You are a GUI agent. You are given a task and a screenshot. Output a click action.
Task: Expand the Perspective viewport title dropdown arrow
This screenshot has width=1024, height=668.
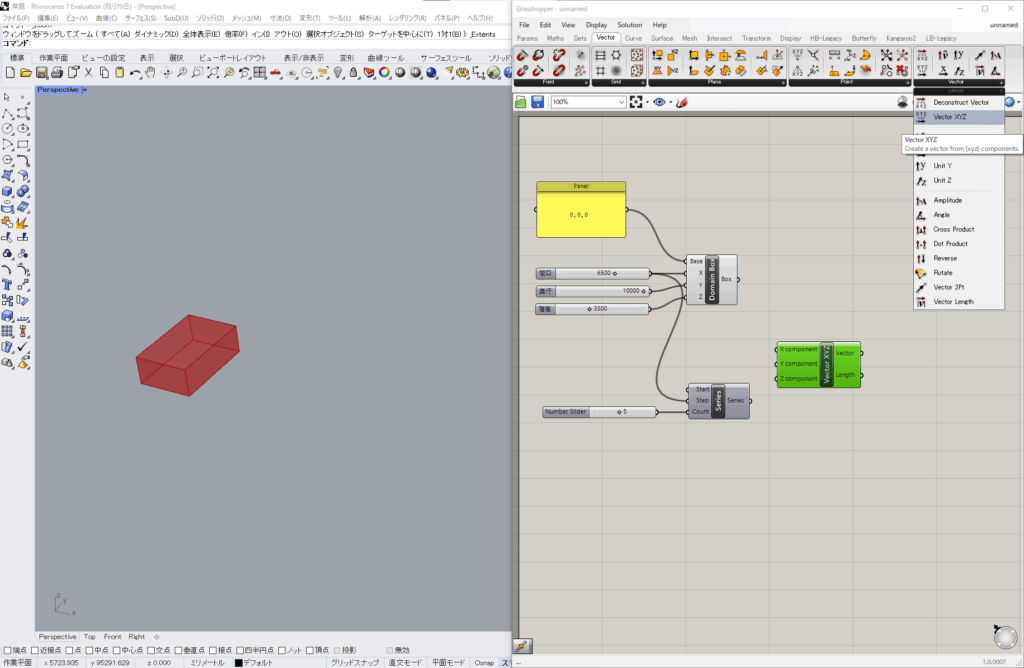(x=84, y=90)
